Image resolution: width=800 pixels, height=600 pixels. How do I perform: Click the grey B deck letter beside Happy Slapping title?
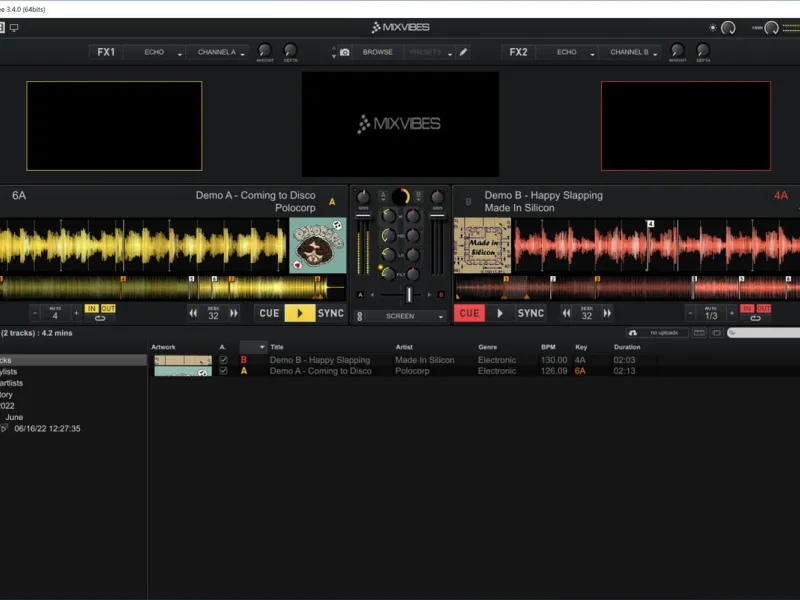coord(468,202)
